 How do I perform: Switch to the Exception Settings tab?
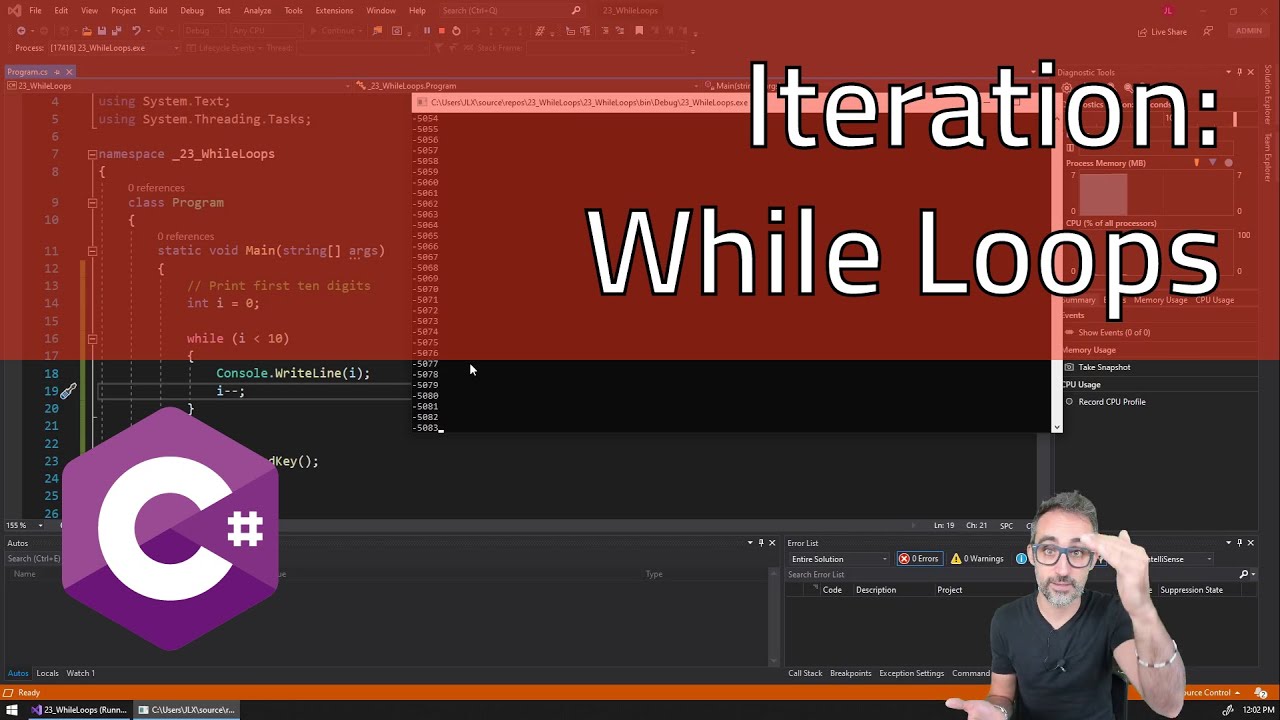911,673
